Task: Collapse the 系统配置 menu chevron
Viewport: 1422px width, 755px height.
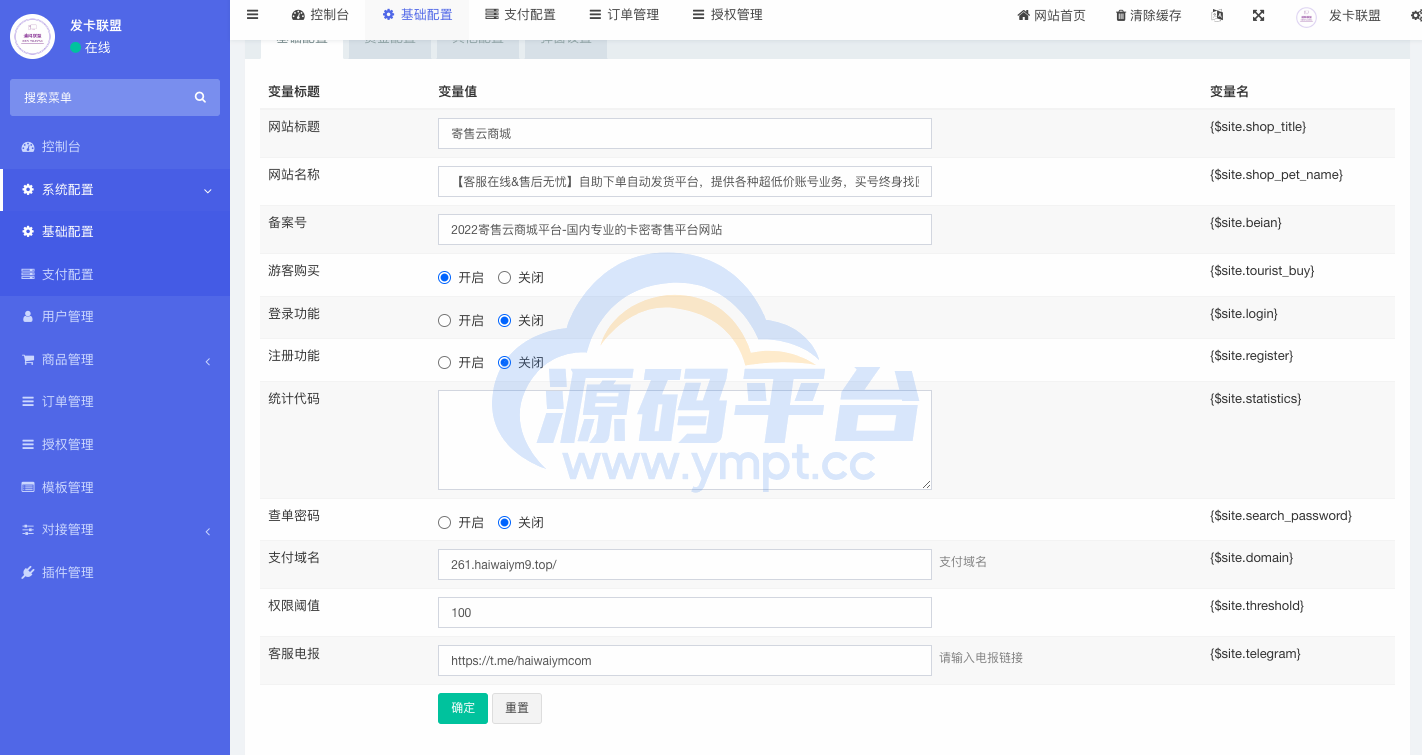Action: pyautogui.click(x=207, y=190)
